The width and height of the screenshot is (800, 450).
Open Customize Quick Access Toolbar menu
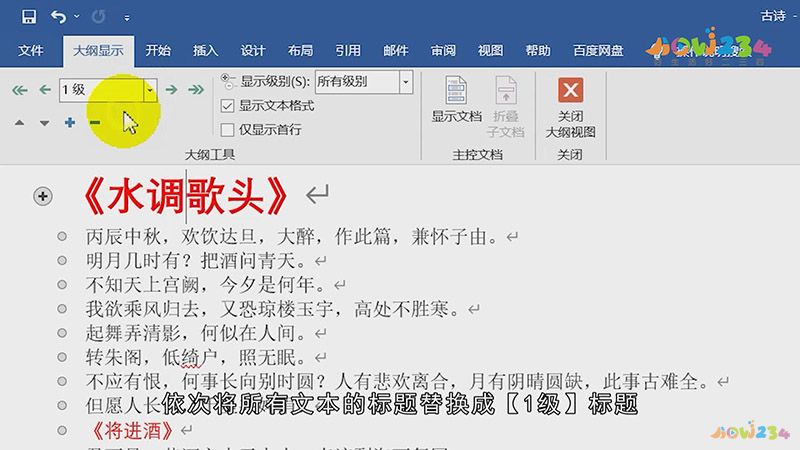tap(127, 18)
